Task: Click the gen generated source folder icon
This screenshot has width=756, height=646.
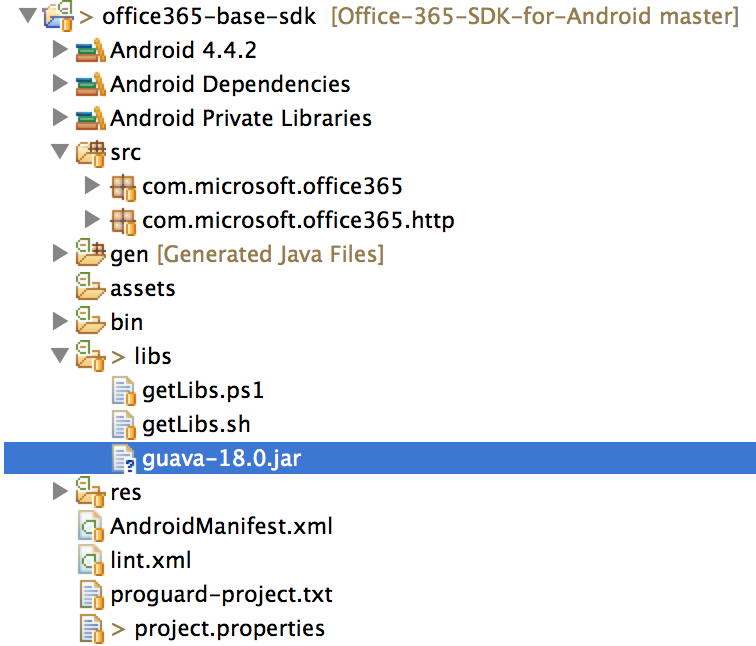Action: pyautogui.click(x=90, y=253)
